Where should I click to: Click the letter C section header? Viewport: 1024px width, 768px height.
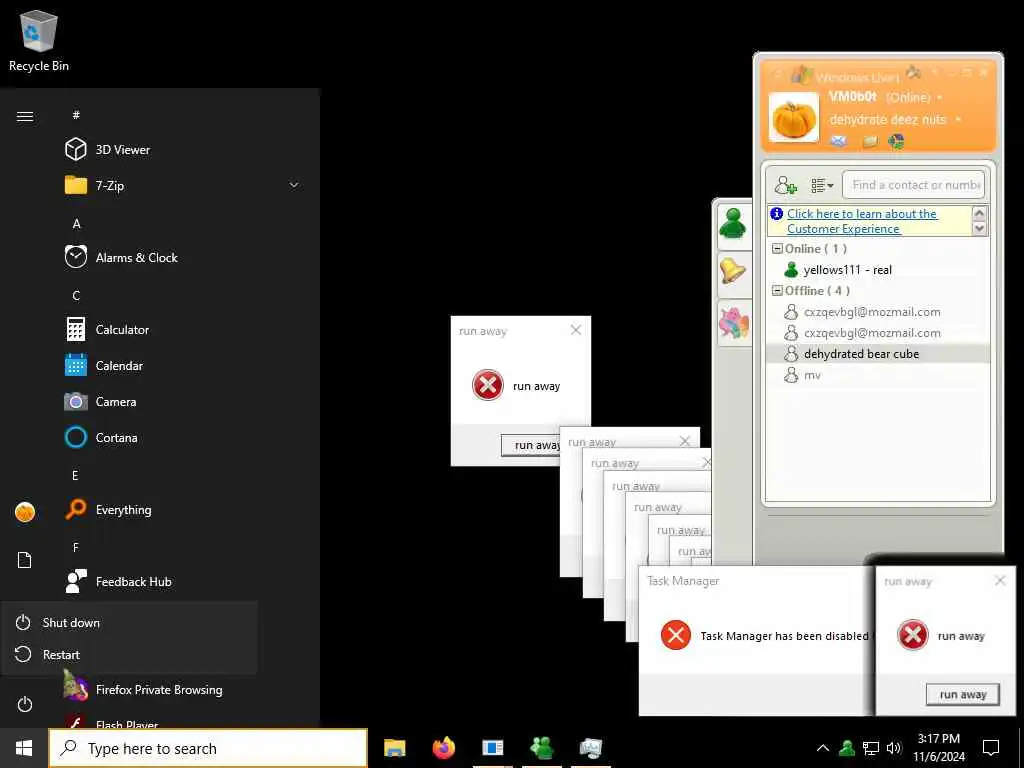pyautogui.click(x=76, y=295)
